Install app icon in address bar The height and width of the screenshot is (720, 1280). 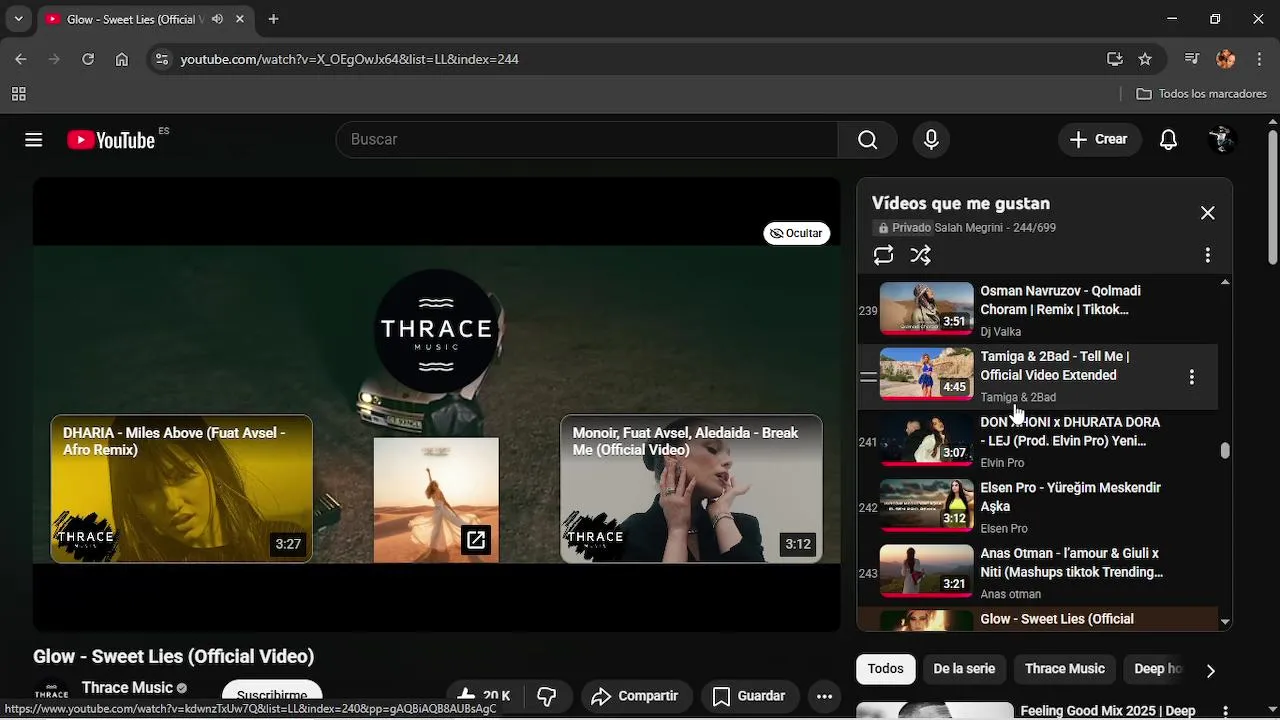point(1114,59)
